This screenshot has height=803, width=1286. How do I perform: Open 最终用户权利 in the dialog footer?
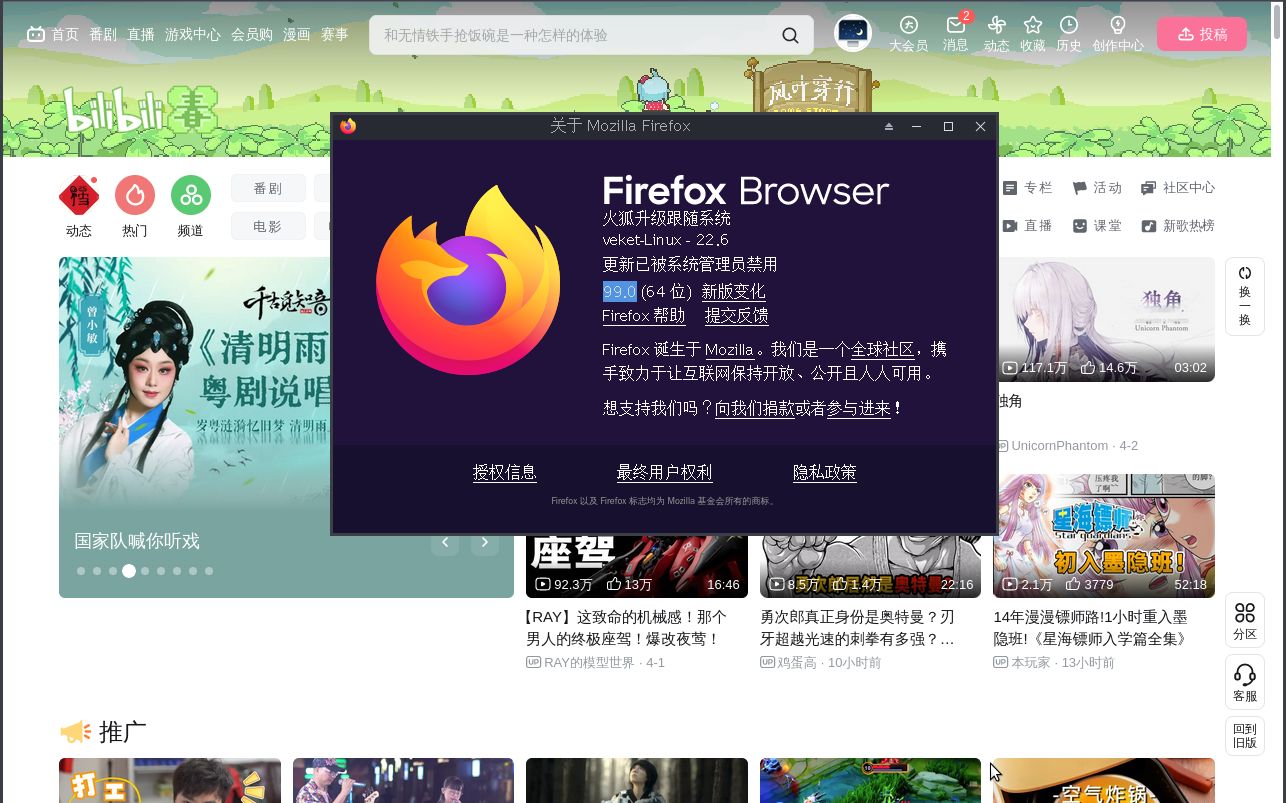coord(665,472)
